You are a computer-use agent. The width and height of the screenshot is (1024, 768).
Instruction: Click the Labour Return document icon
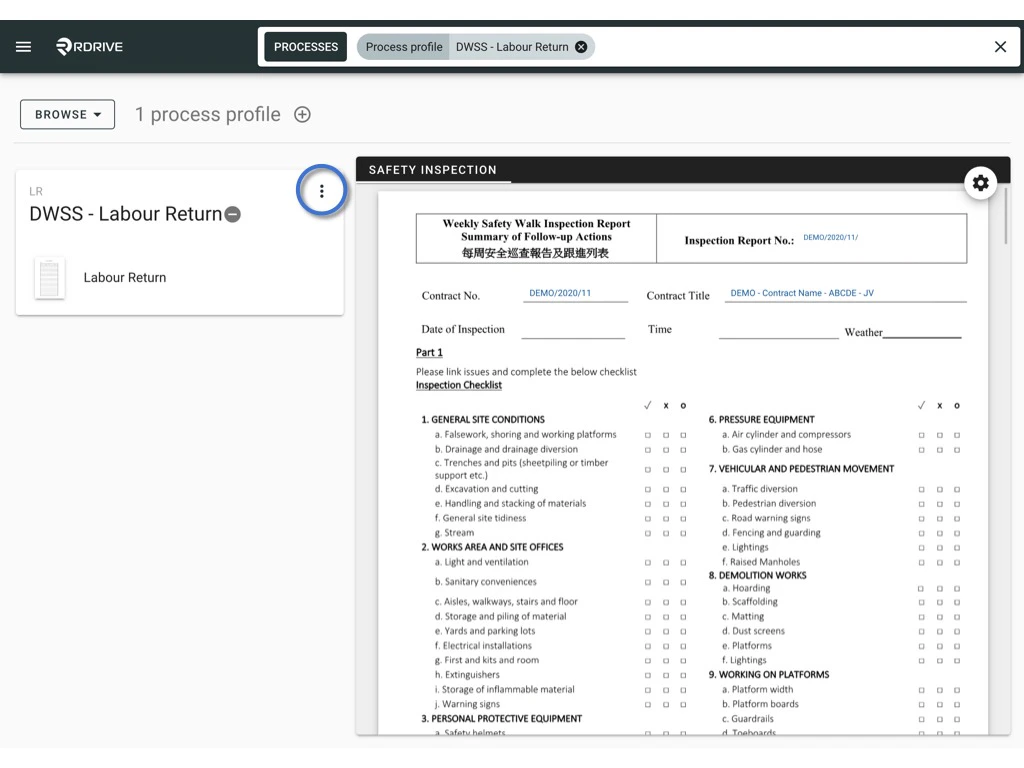[x=50, y=277]
